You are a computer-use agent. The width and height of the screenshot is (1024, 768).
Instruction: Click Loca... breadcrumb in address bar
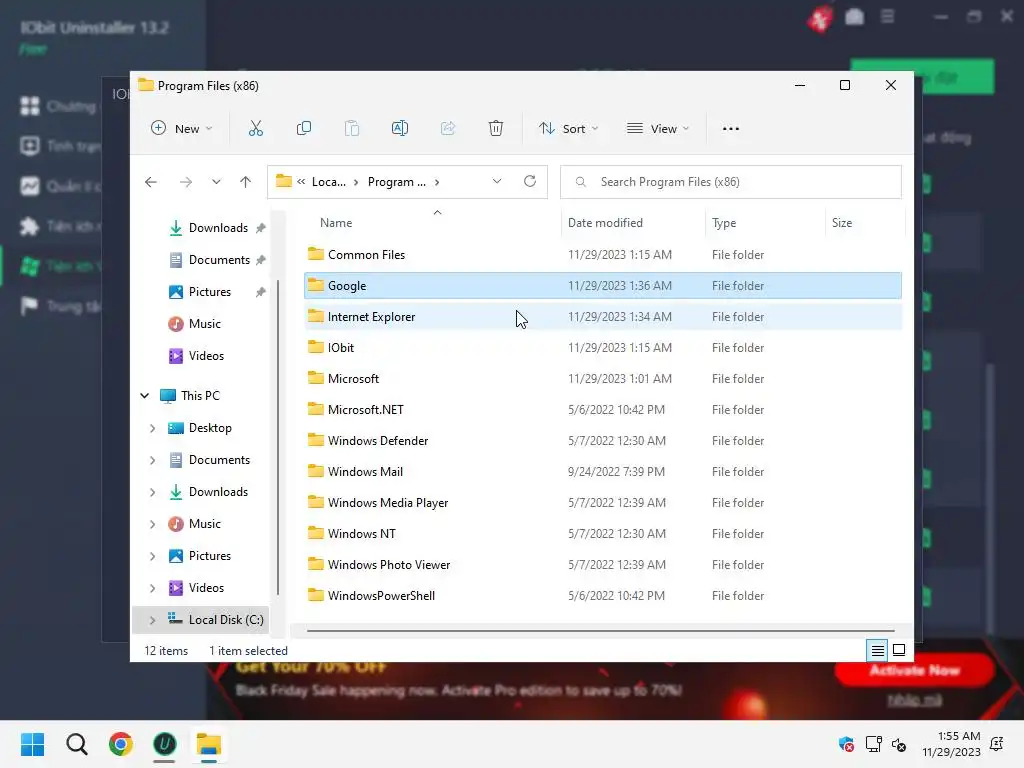click(328, 182)
